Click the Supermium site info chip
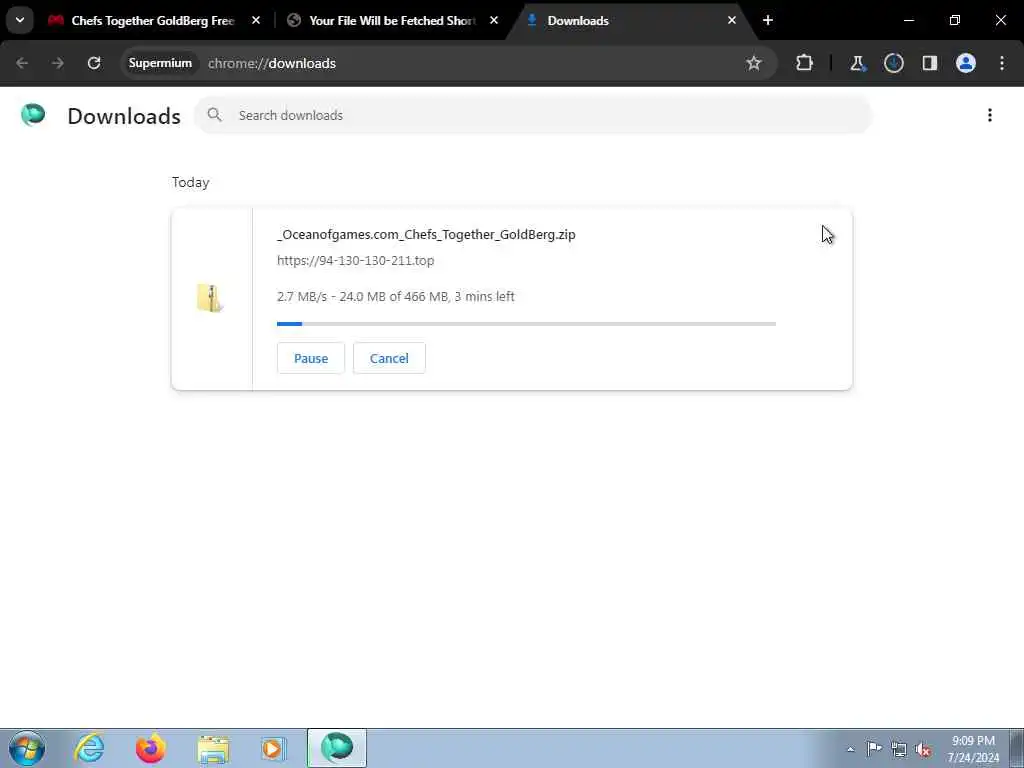This screenshot has height=768, width=1024. (160, 63)
